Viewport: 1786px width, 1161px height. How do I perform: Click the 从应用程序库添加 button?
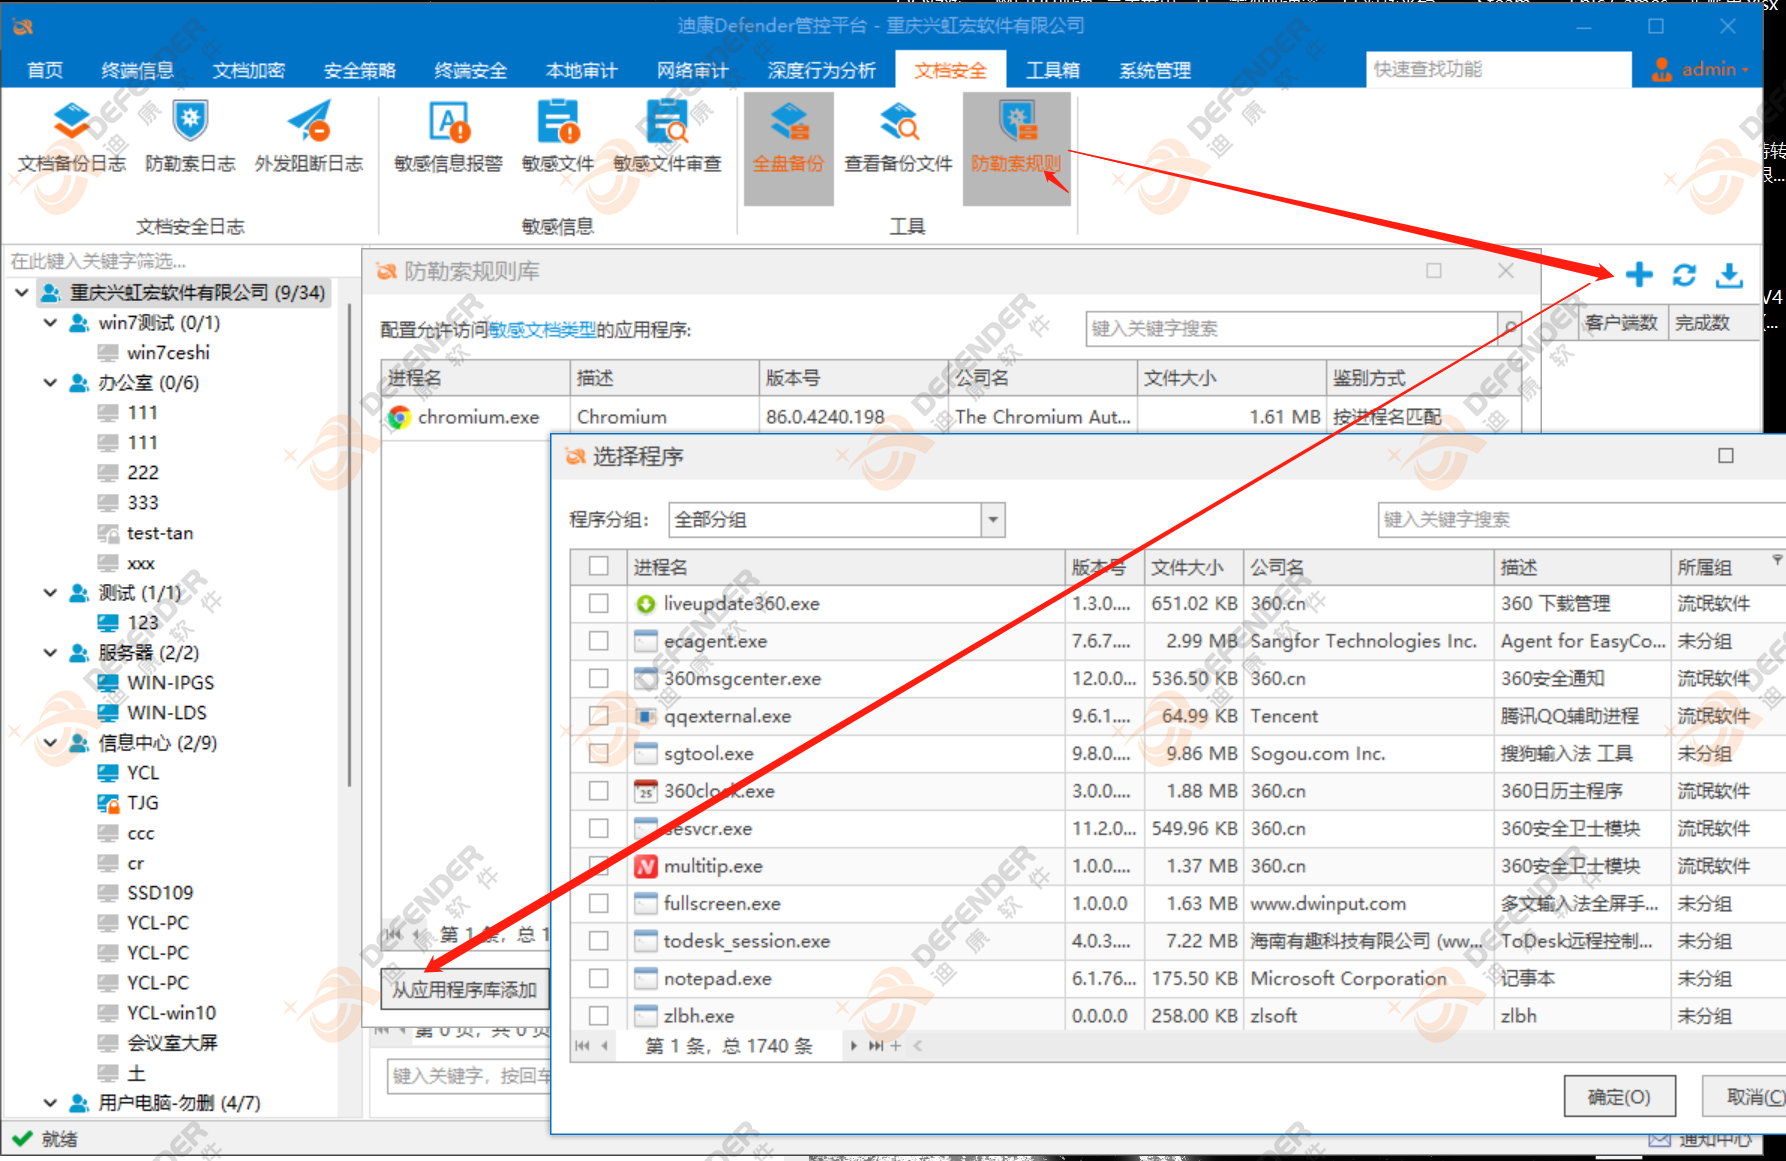[465, 990]
